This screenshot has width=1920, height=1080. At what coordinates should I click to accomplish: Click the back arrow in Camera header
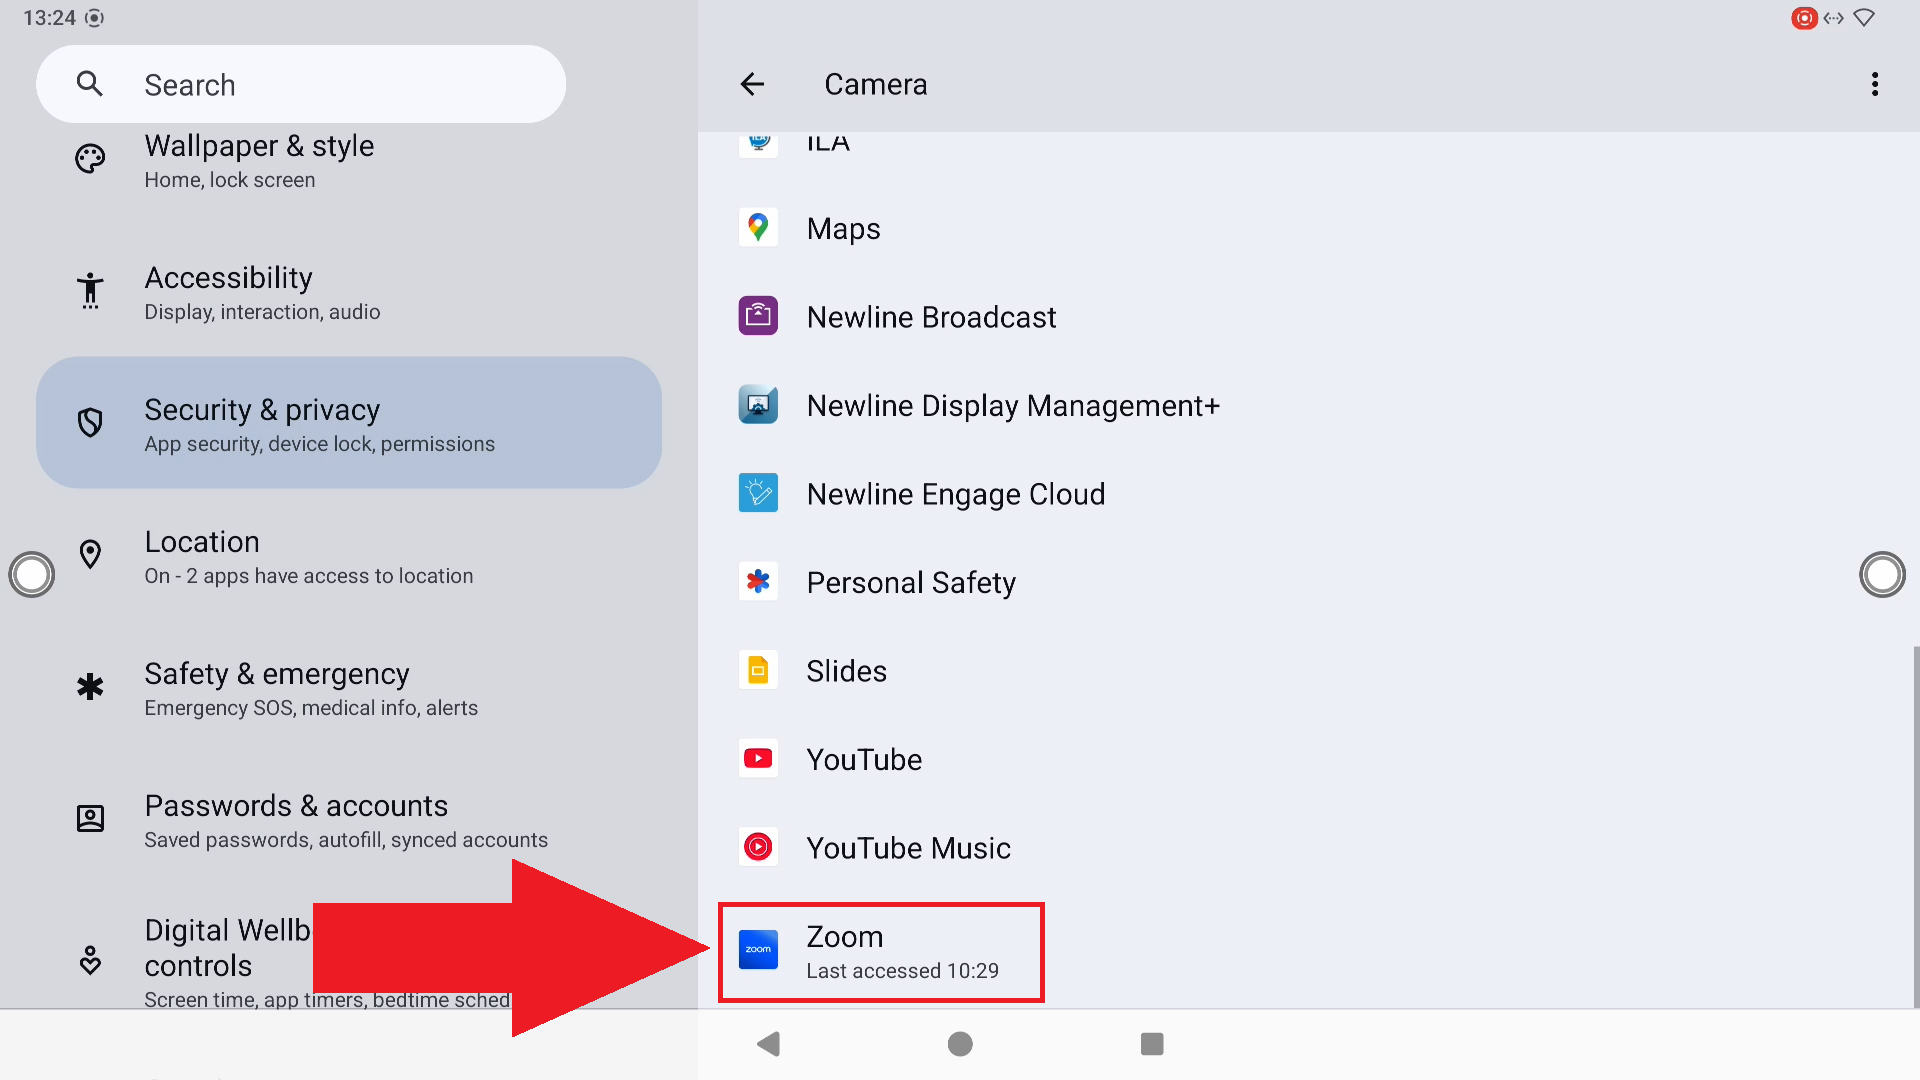point(752,85)
